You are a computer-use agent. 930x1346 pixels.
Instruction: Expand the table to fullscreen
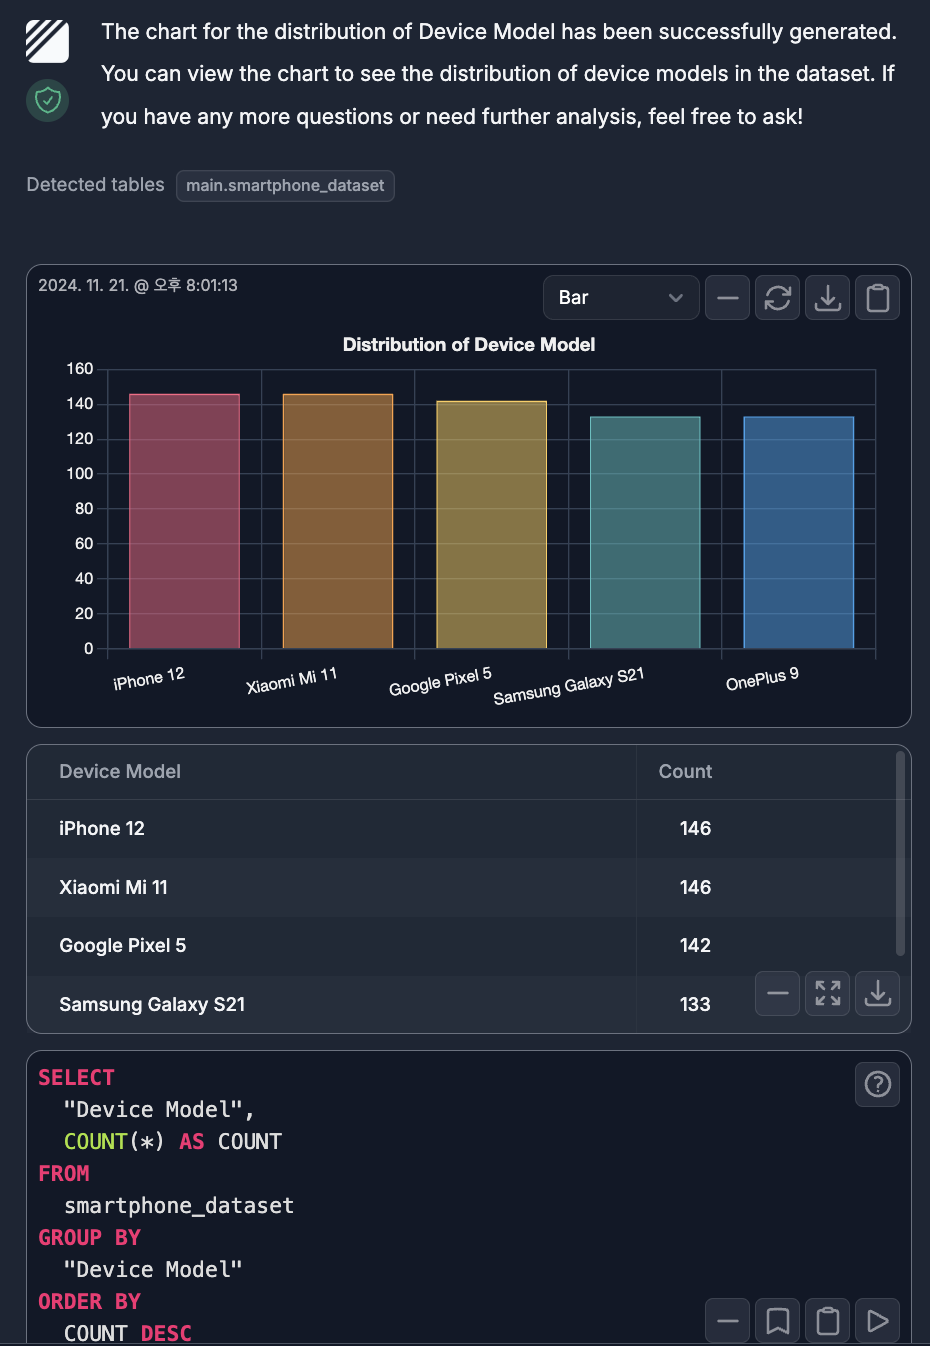(x=828, y=994)
